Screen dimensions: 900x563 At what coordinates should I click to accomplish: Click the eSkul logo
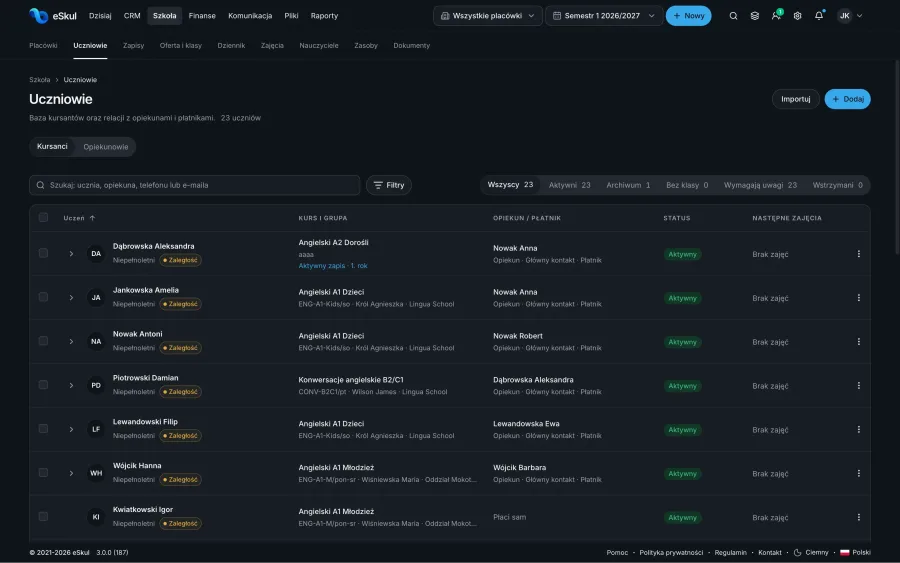tap(52, 15)
